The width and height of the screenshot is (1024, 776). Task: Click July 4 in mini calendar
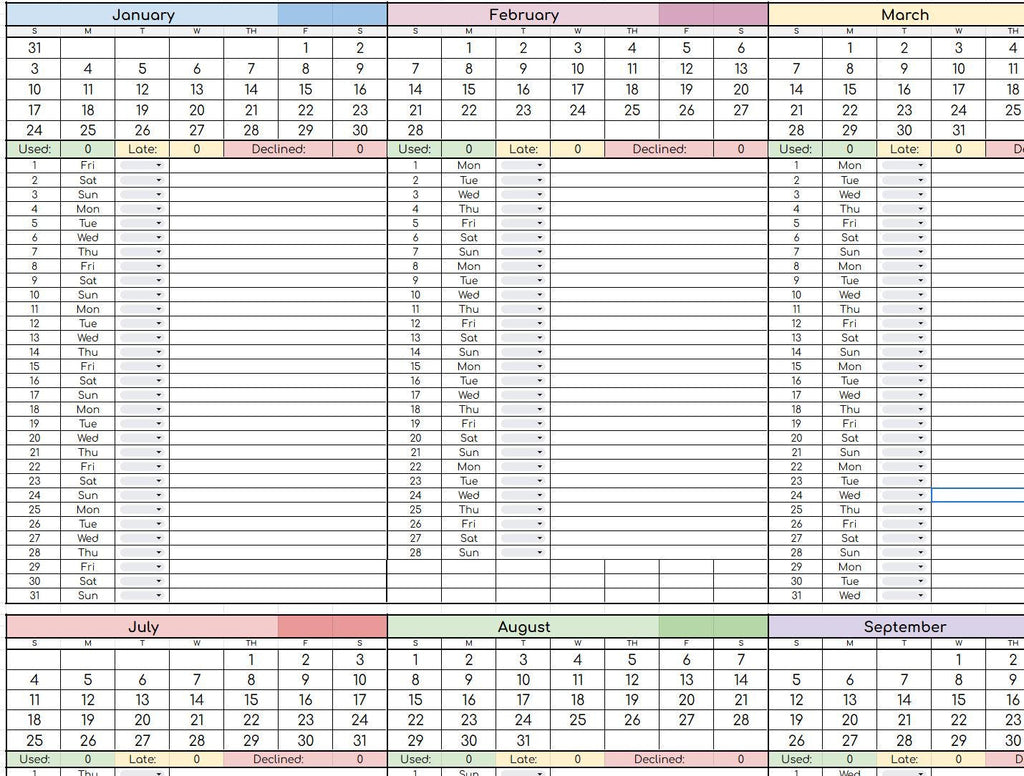[x=34, y=680]
